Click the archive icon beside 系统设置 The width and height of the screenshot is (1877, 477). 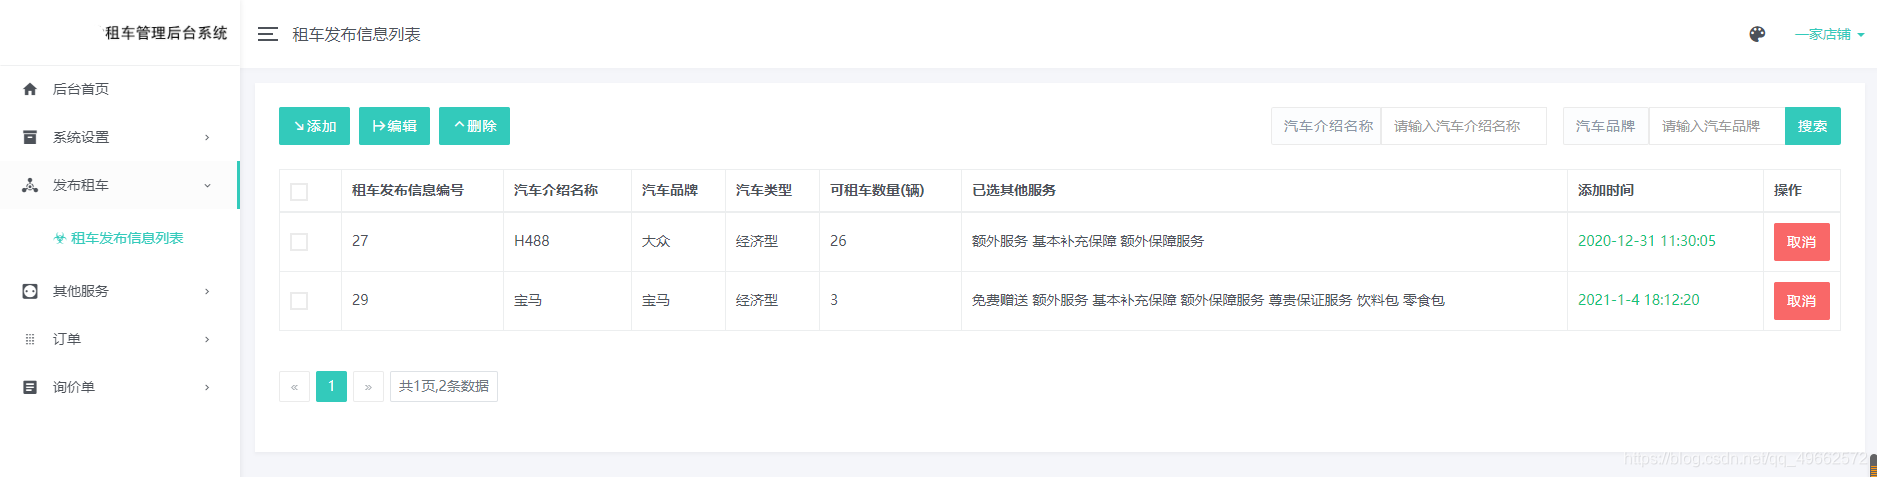(x=30, y=137)
